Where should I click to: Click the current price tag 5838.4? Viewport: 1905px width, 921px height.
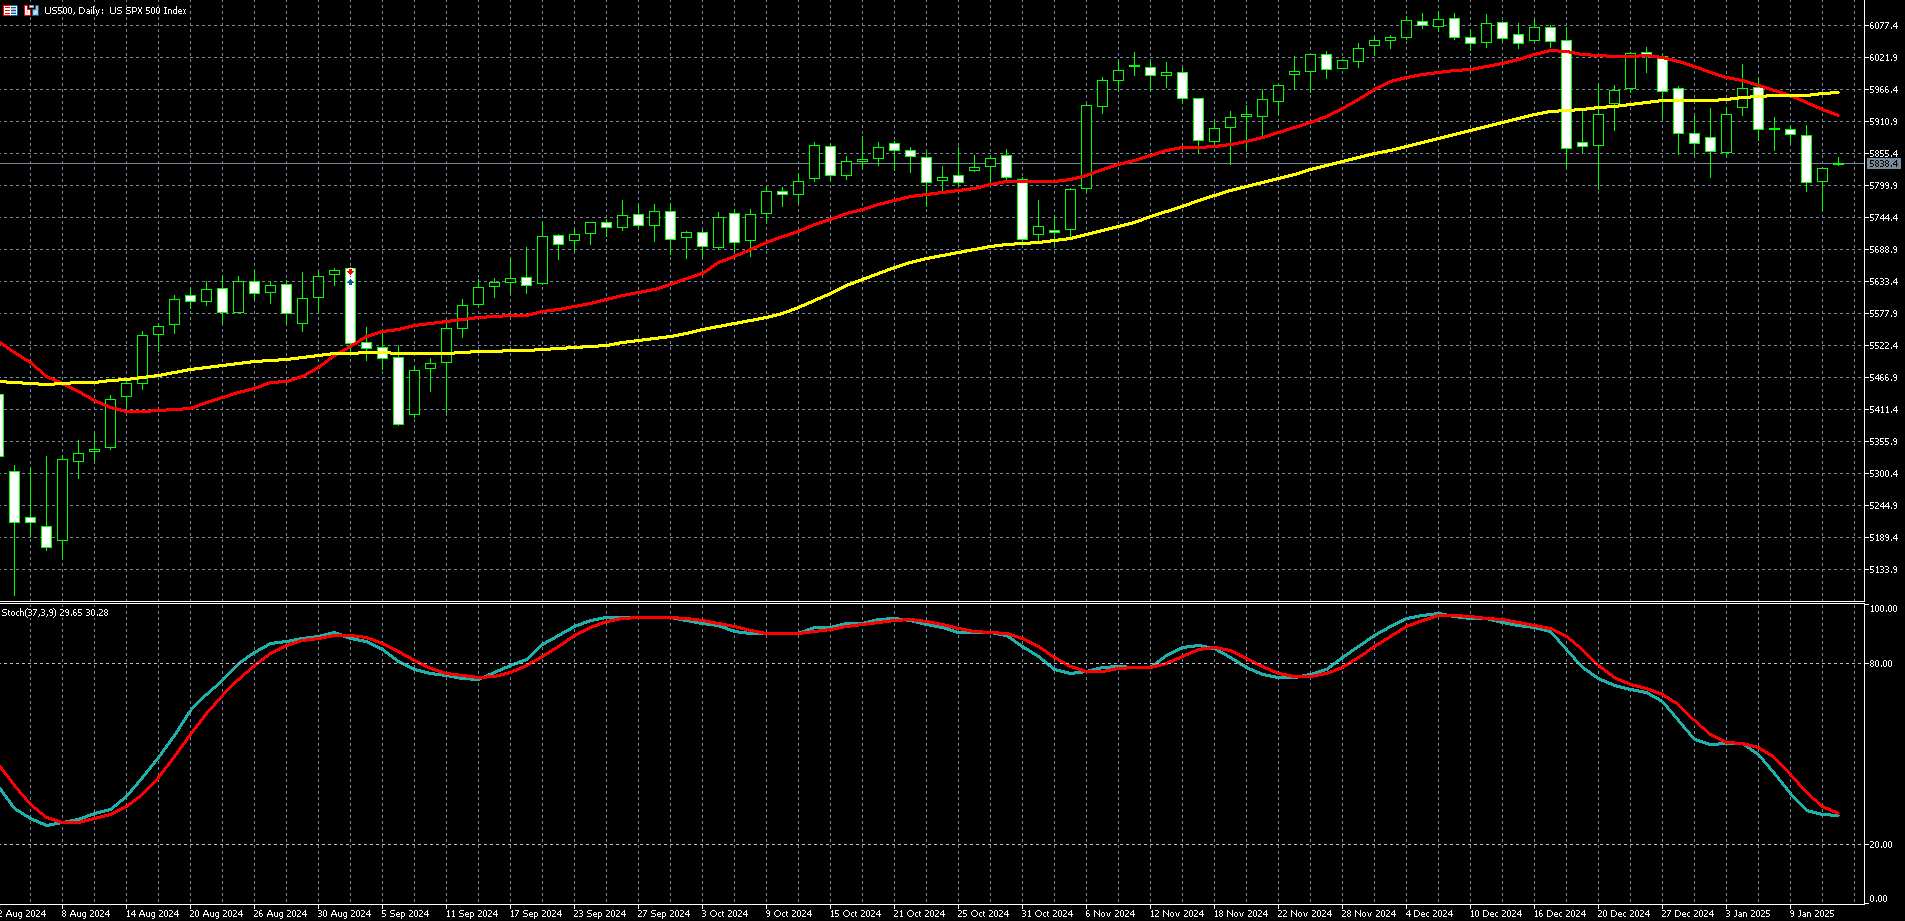click(1883, 163)
